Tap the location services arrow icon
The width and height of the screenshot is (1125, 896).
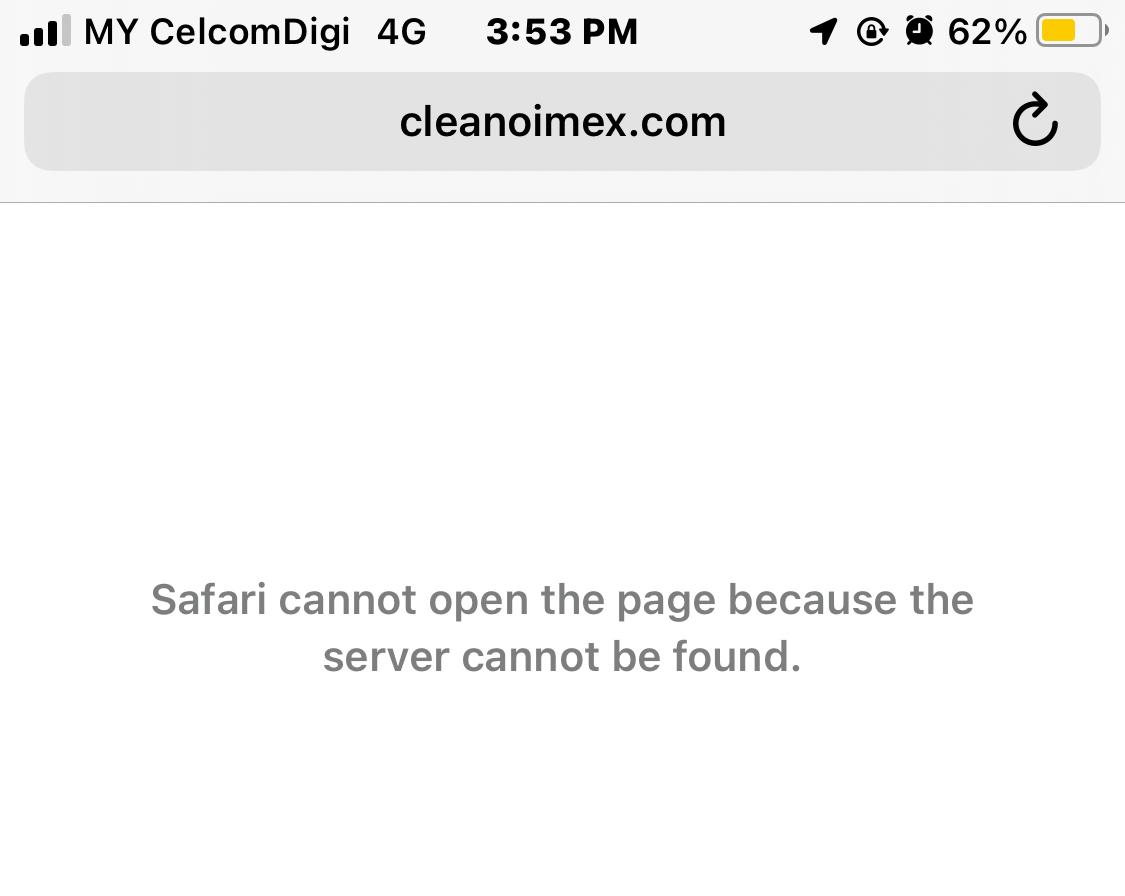(824, 32)
